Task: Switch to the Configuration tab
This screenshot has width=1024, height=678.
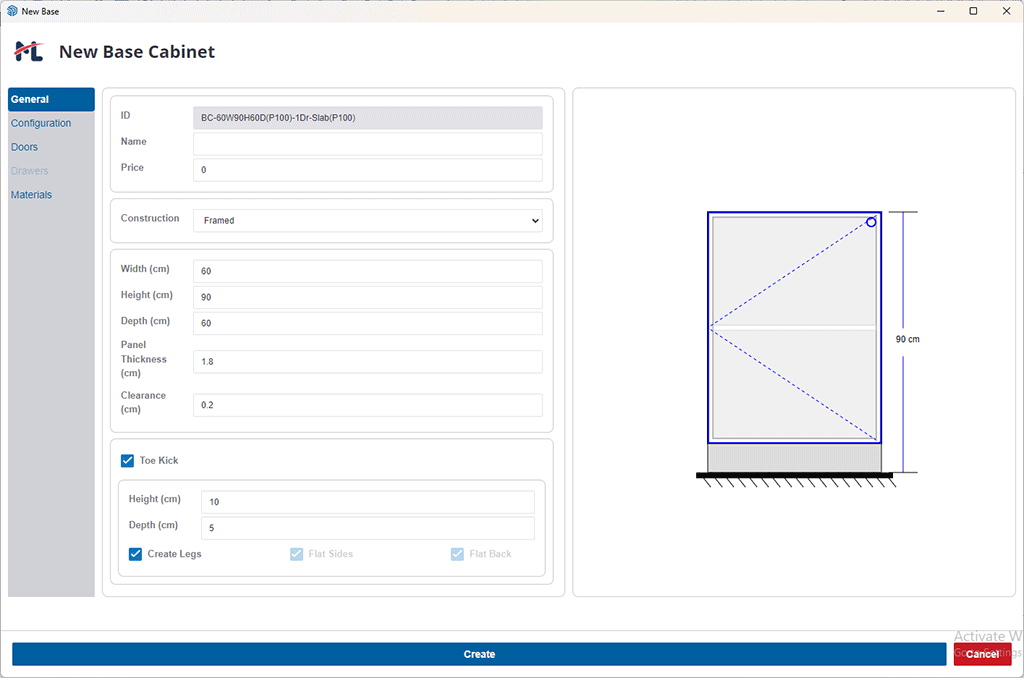Action: click(41, 123)
